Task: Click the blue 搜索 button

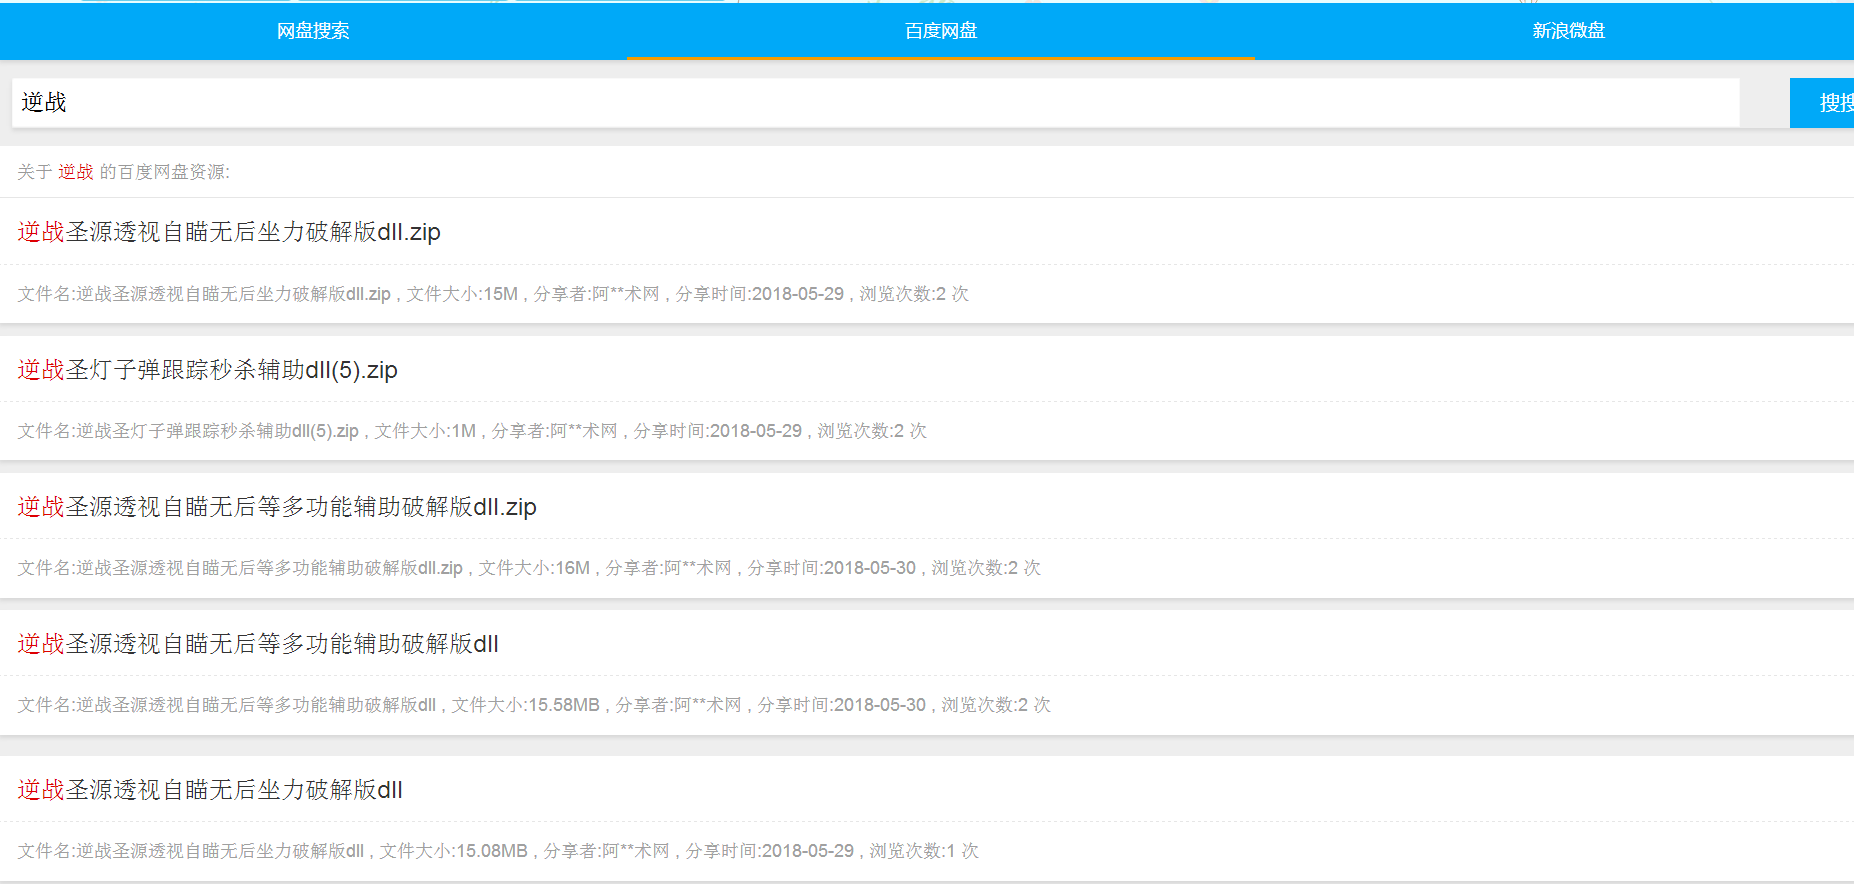Action: tap(1823, 102)
